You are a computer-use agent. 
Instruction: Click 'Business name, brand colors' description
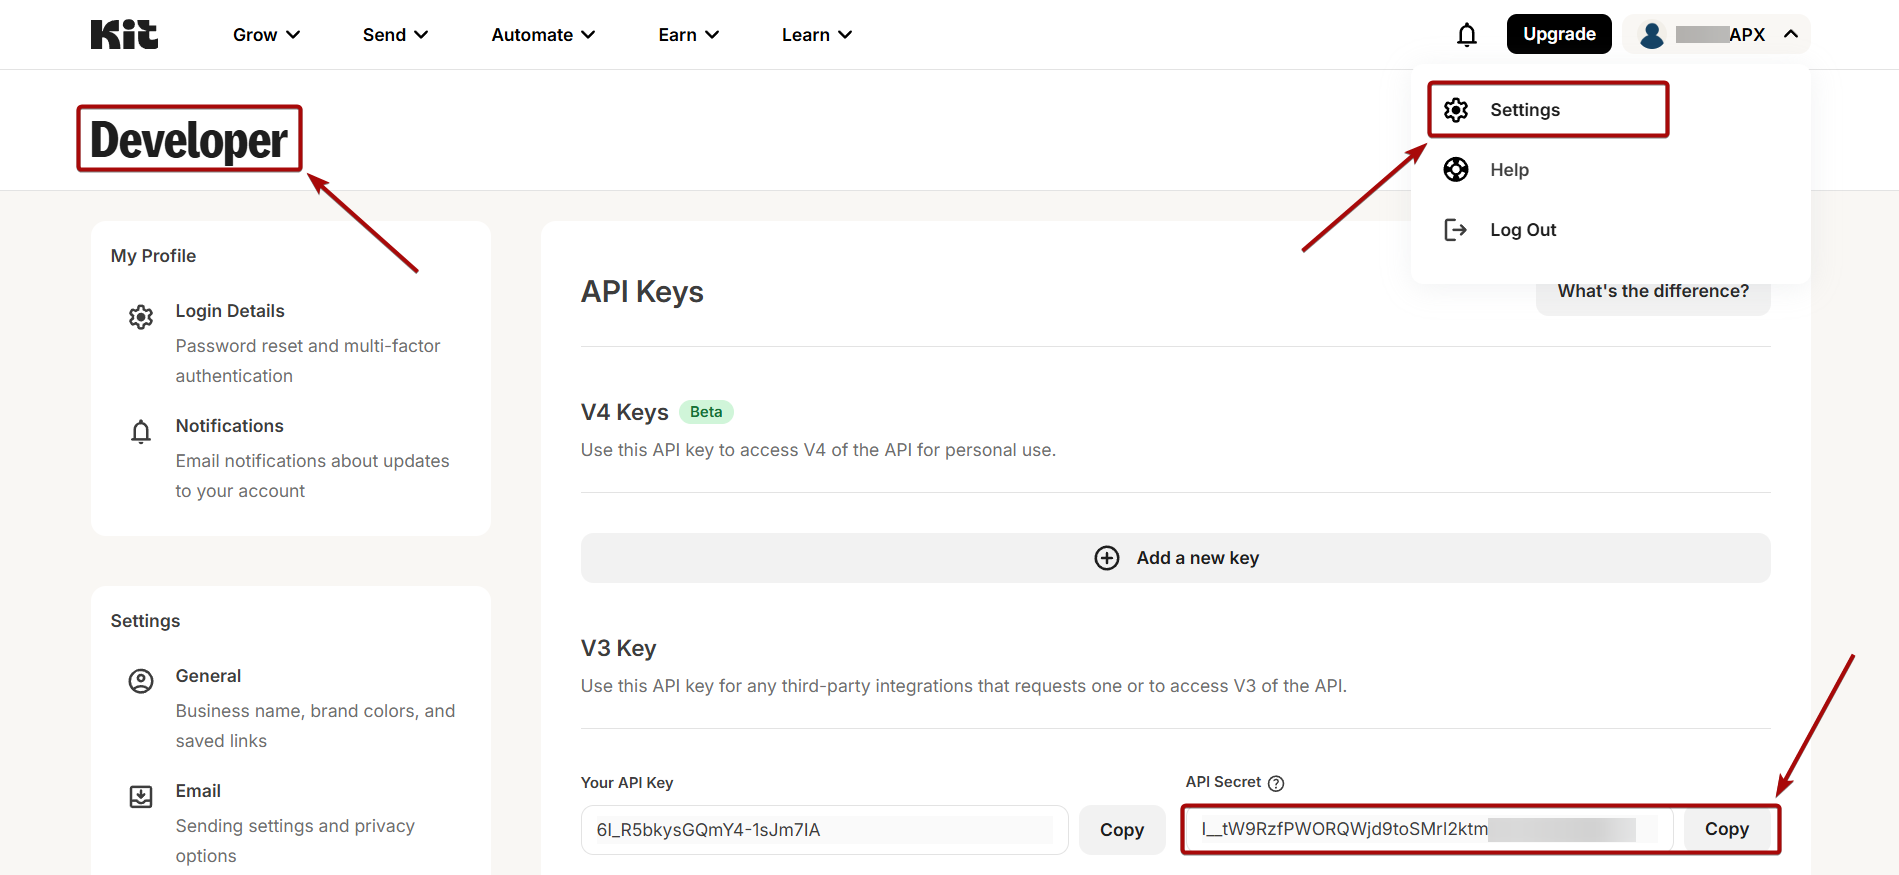coord(315,726)
